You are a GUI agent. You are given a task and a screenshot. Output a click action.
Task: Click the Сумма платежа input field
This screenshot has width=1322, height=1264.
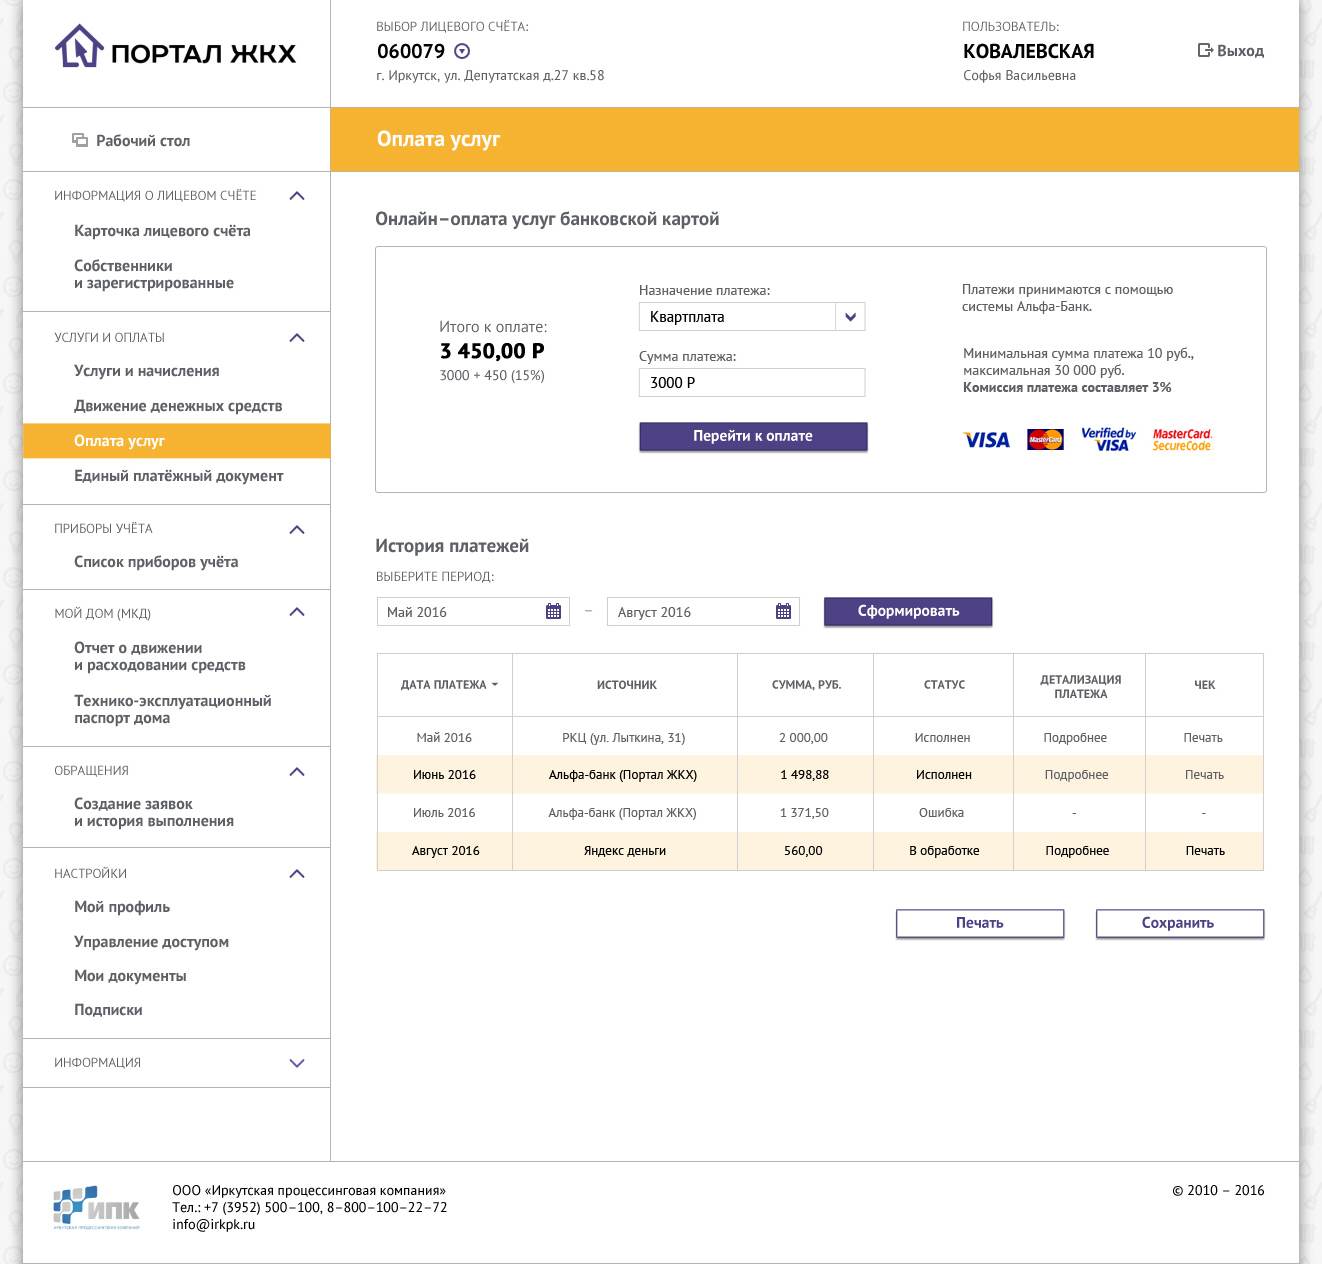point(751,383)
